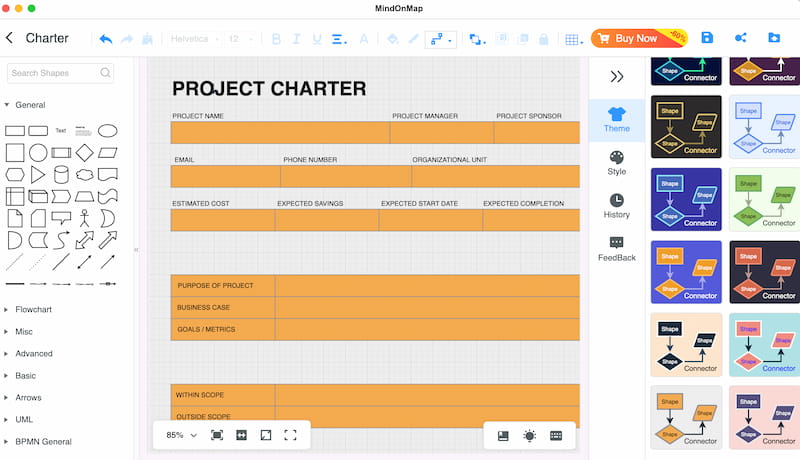800x460 pixels.
Task: Select the cube shape
Action: pyautogui.click(x=38, y=196)
